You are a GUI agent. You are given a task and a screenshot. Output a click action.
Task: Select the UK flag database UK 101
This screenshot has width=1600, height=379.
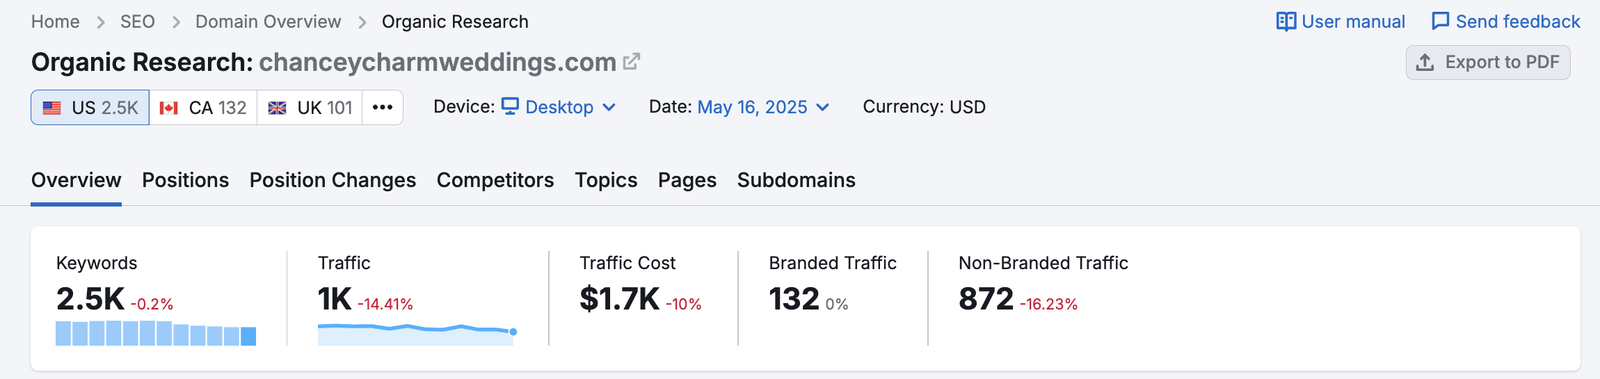tap(310, 107)
